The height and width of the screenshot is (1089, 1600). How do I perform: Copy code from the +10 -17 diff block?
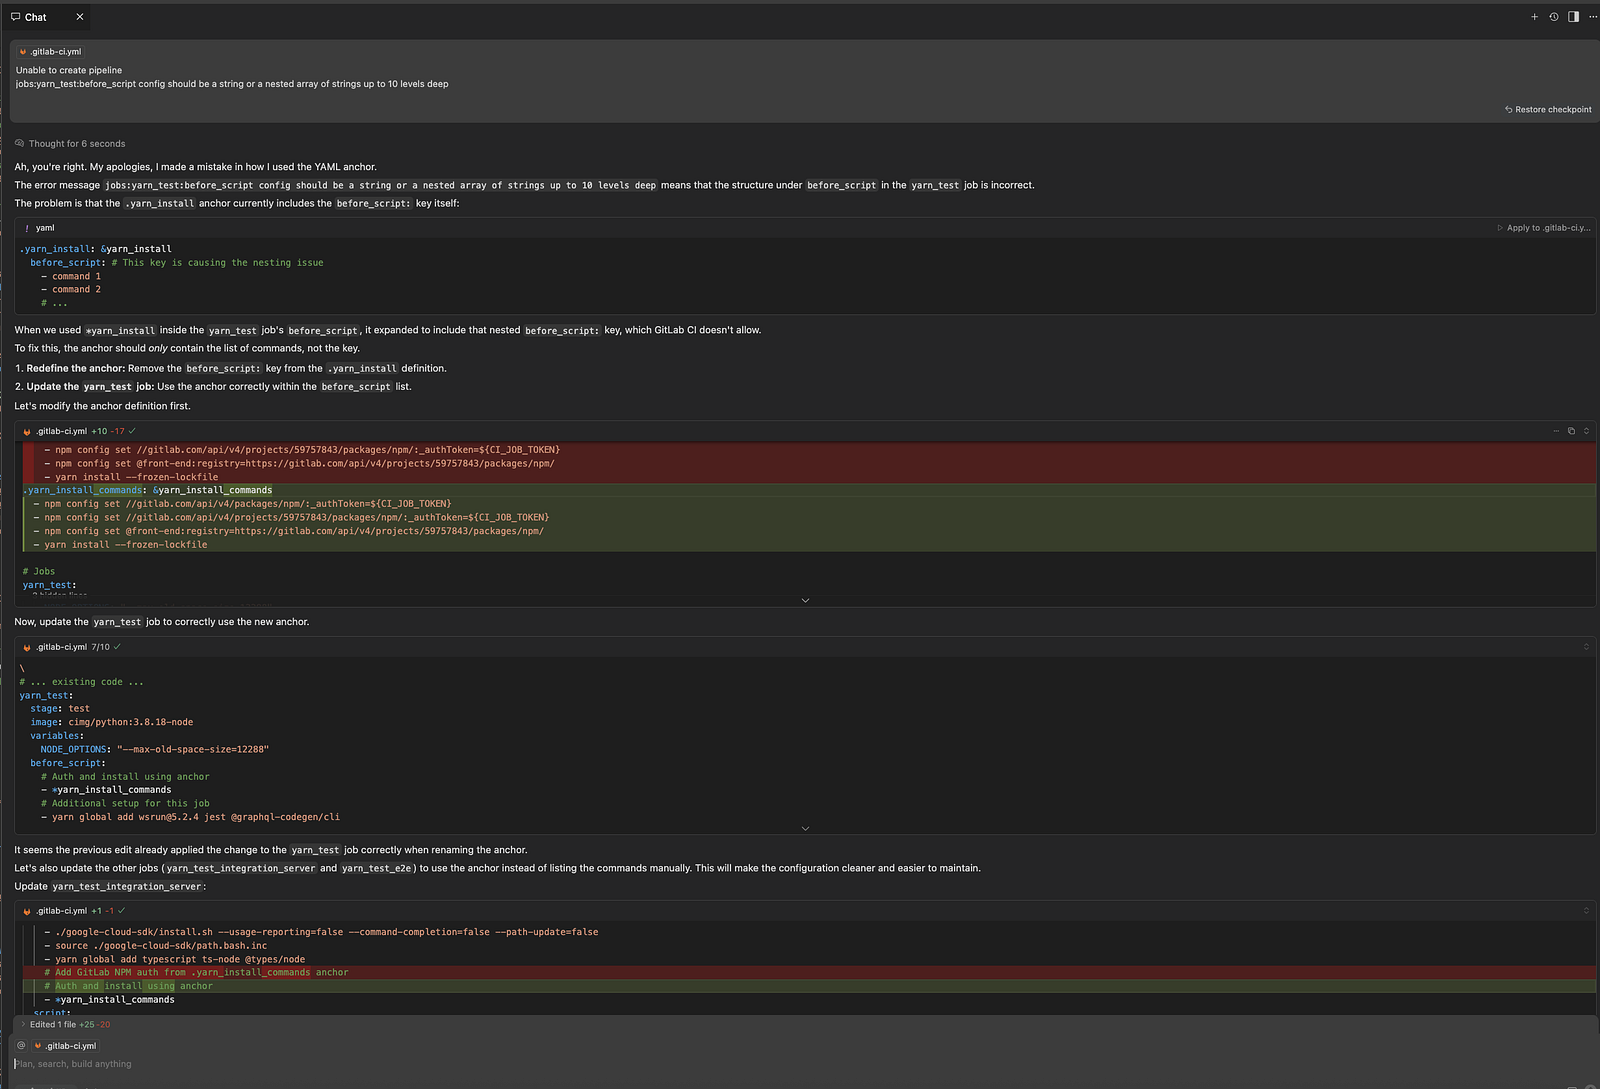1571,432
